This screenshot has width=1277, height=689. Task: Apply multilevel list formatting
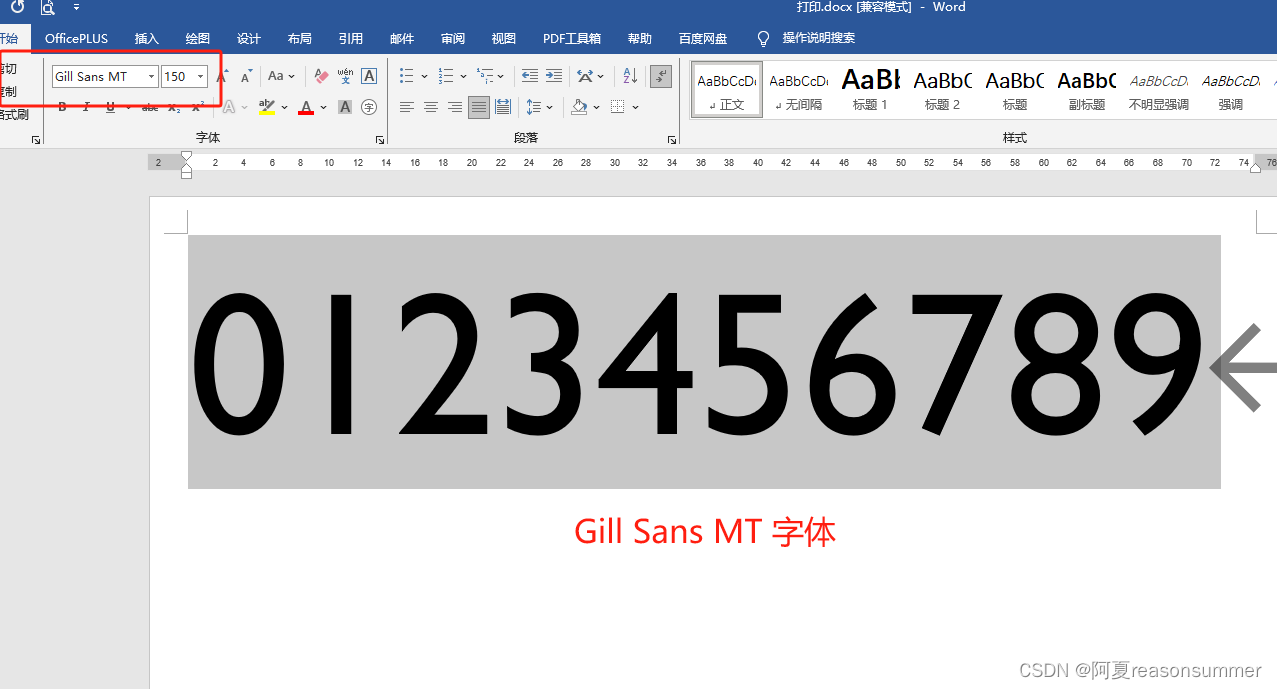point(485,76)
